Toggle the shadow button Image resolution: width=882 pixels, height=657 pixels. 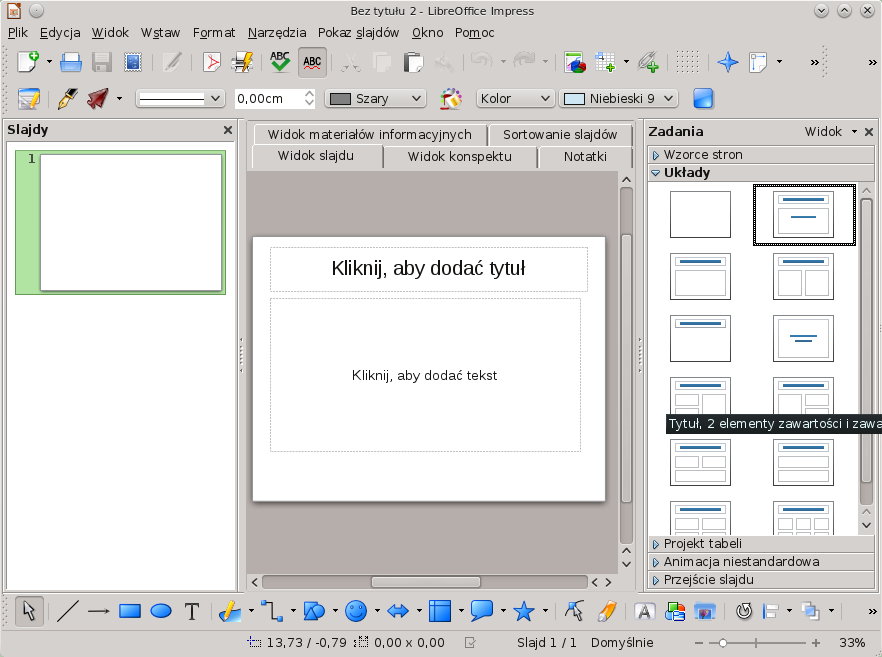click(703, 98)
